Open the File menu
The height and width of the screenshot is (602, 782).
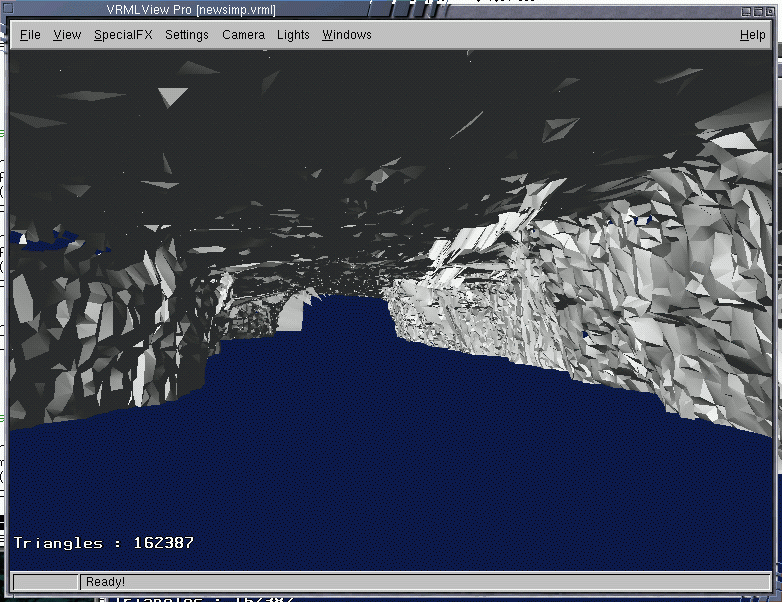pyautogui.click(x=30, y=35)
